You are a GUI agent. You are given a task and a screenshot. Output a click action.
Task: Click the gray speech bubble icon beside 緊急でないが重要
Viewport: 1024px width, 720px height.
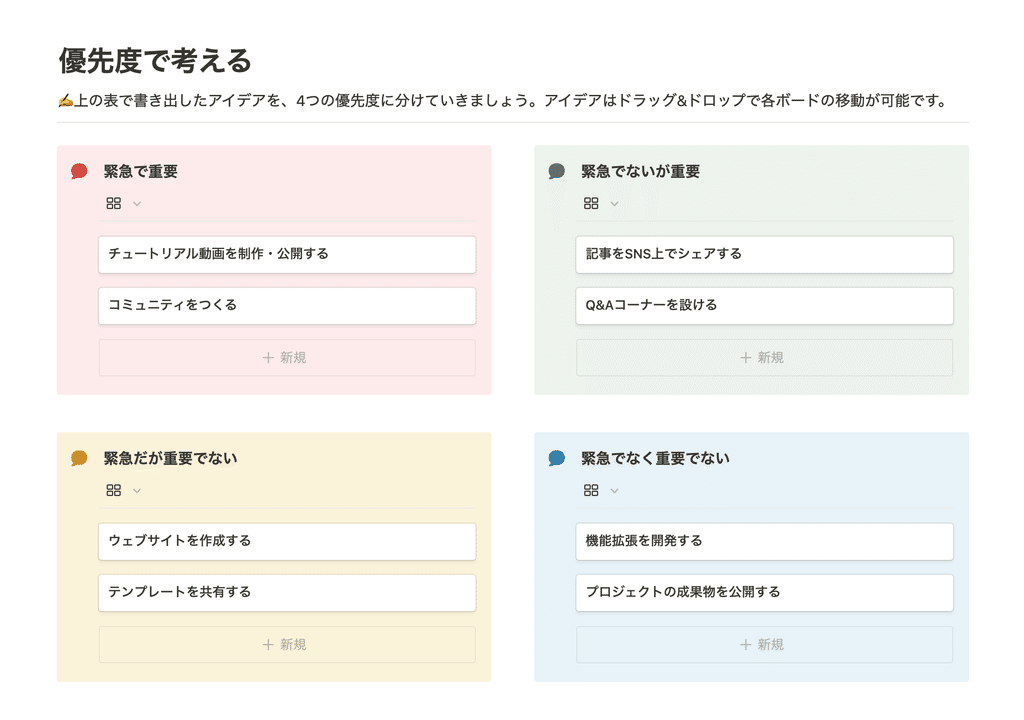pos(556,171)
